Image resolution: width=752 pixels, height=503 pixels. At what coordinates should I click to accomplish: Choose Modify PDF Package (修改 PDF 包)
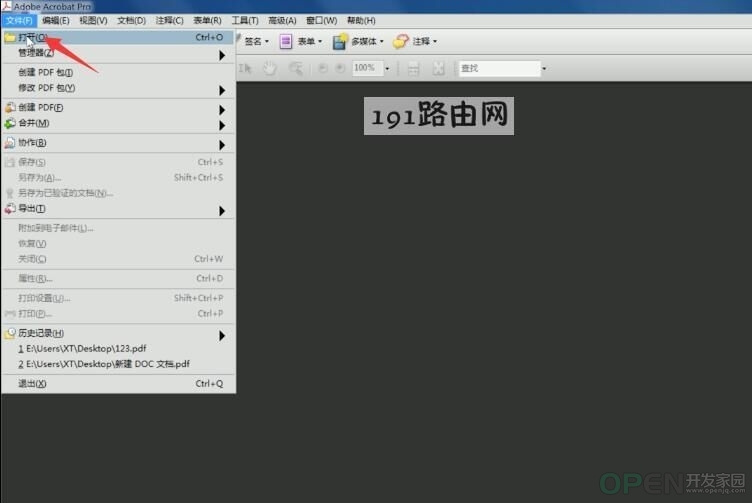tap(118, 88)
